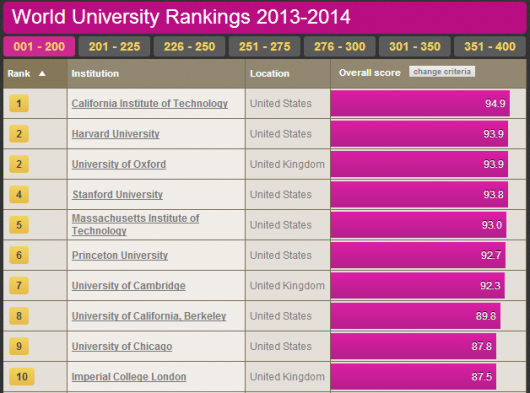Click the Institution column header
Screen dimensions: 530x393
95,73
